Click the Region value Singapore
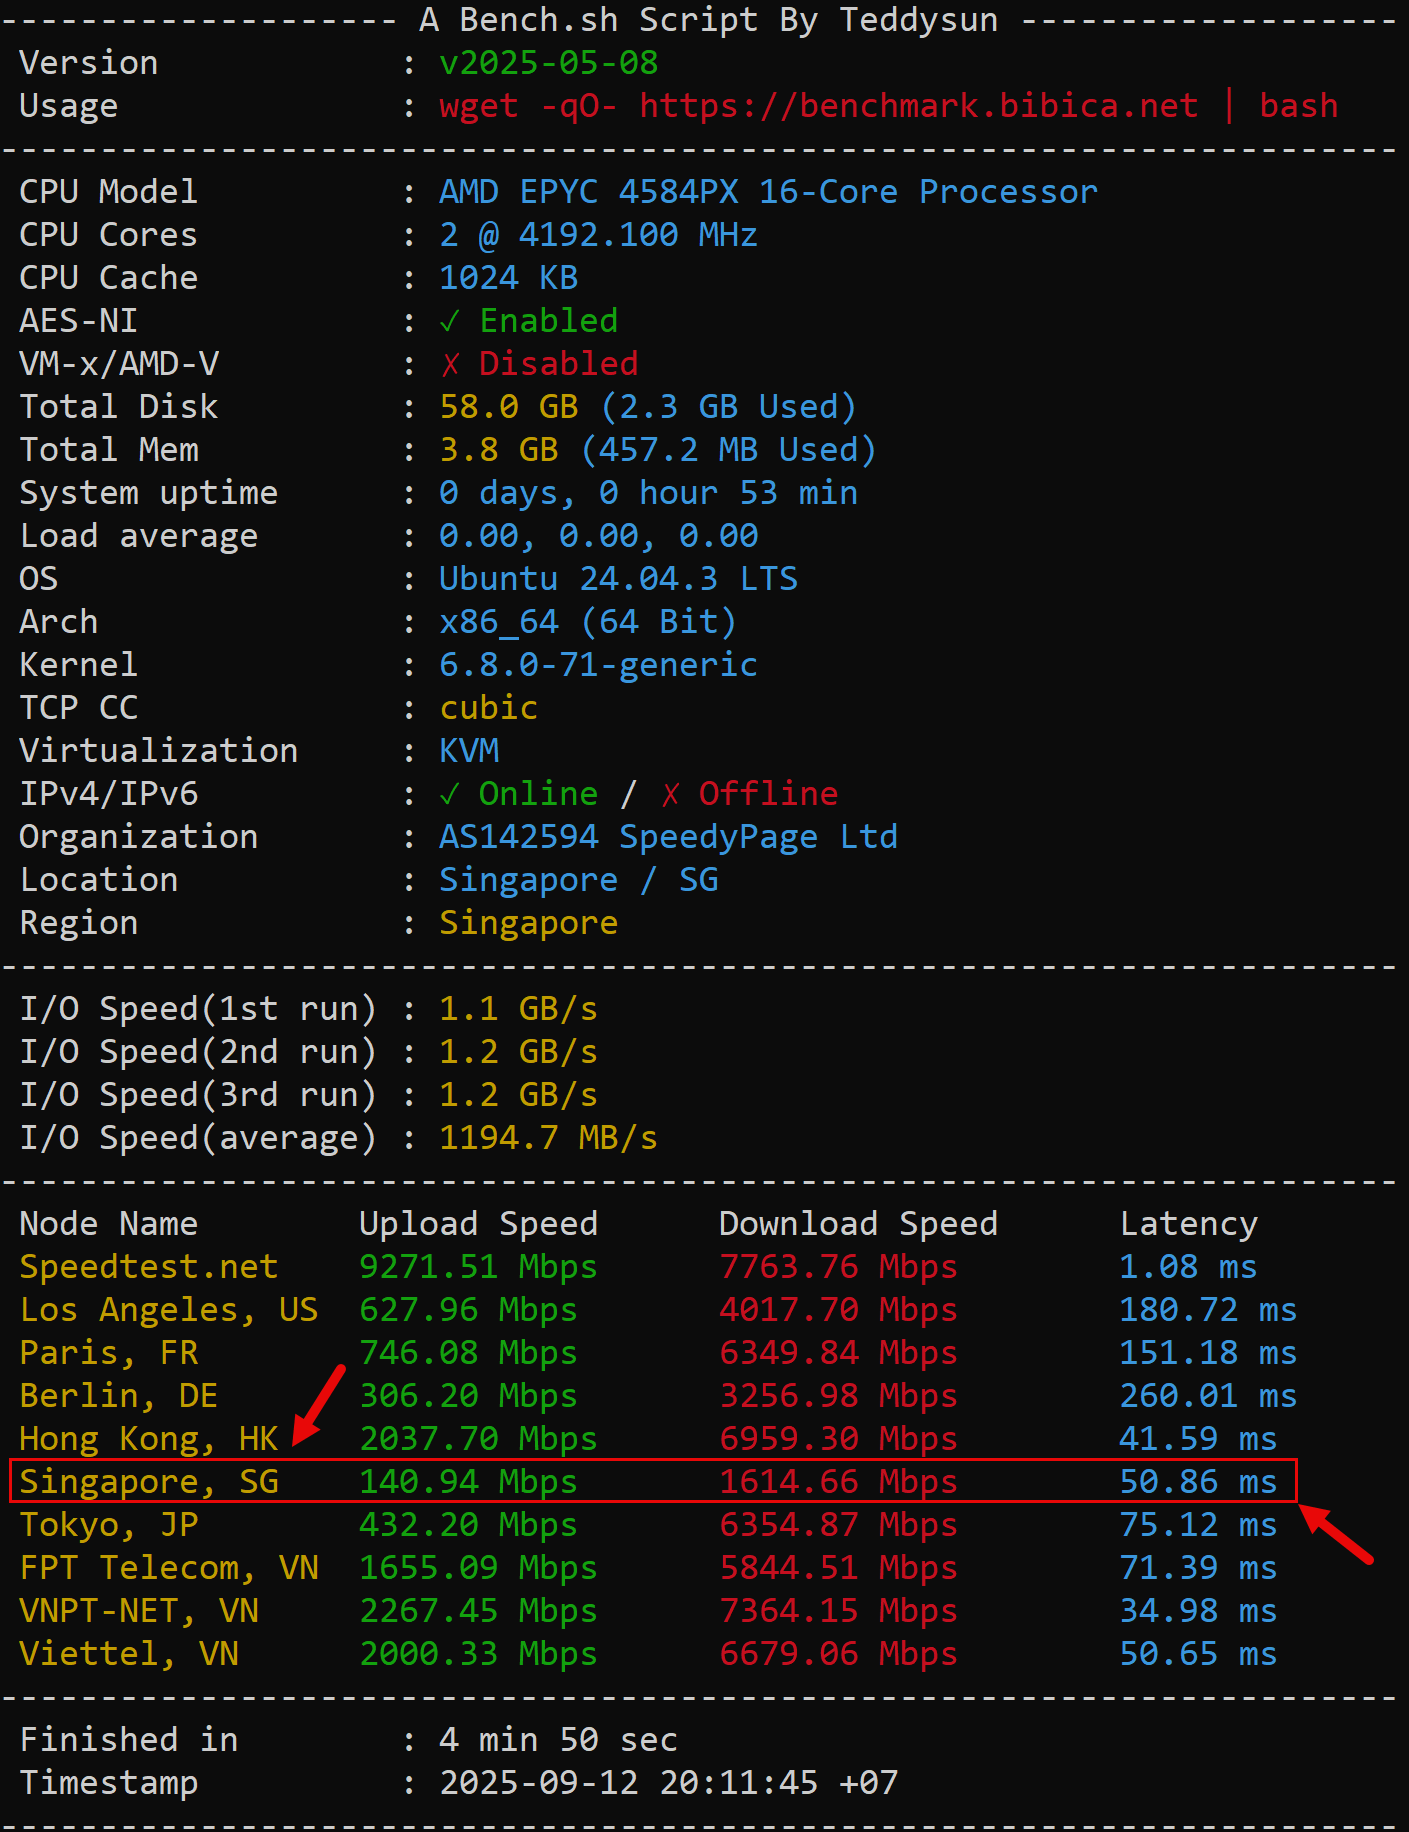Viewport: 1409px width, 1832px height. point(528,923)
